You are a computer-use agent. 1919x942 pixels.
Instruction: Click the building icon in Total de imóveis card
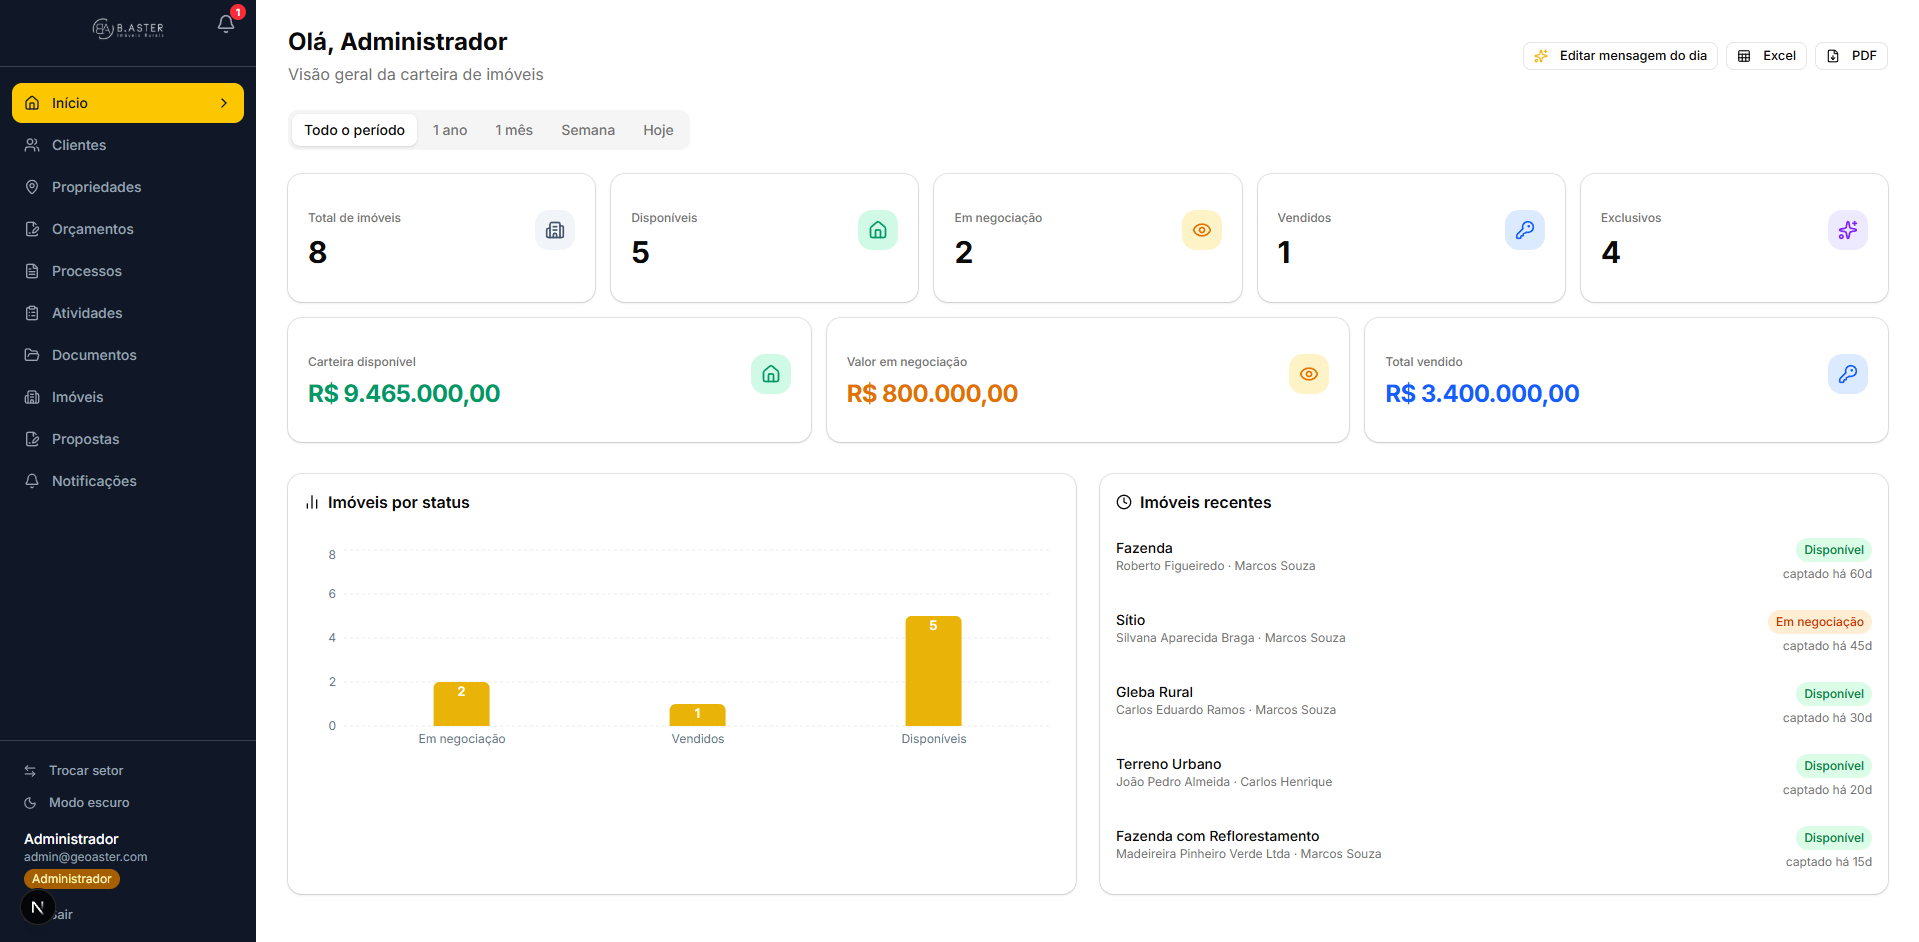point(555,230)
